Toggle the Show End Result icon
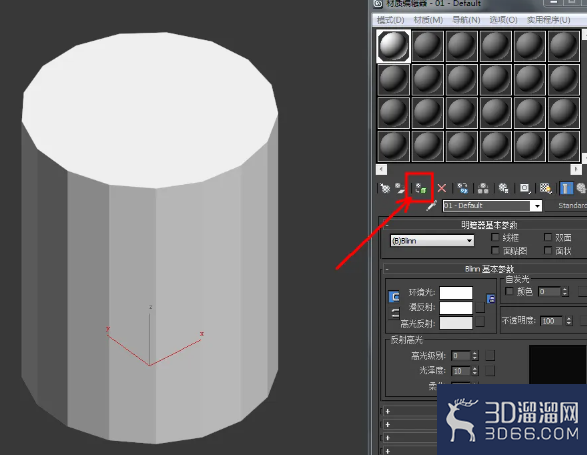The height and width of the screenshot is (455, 587). 566,188
